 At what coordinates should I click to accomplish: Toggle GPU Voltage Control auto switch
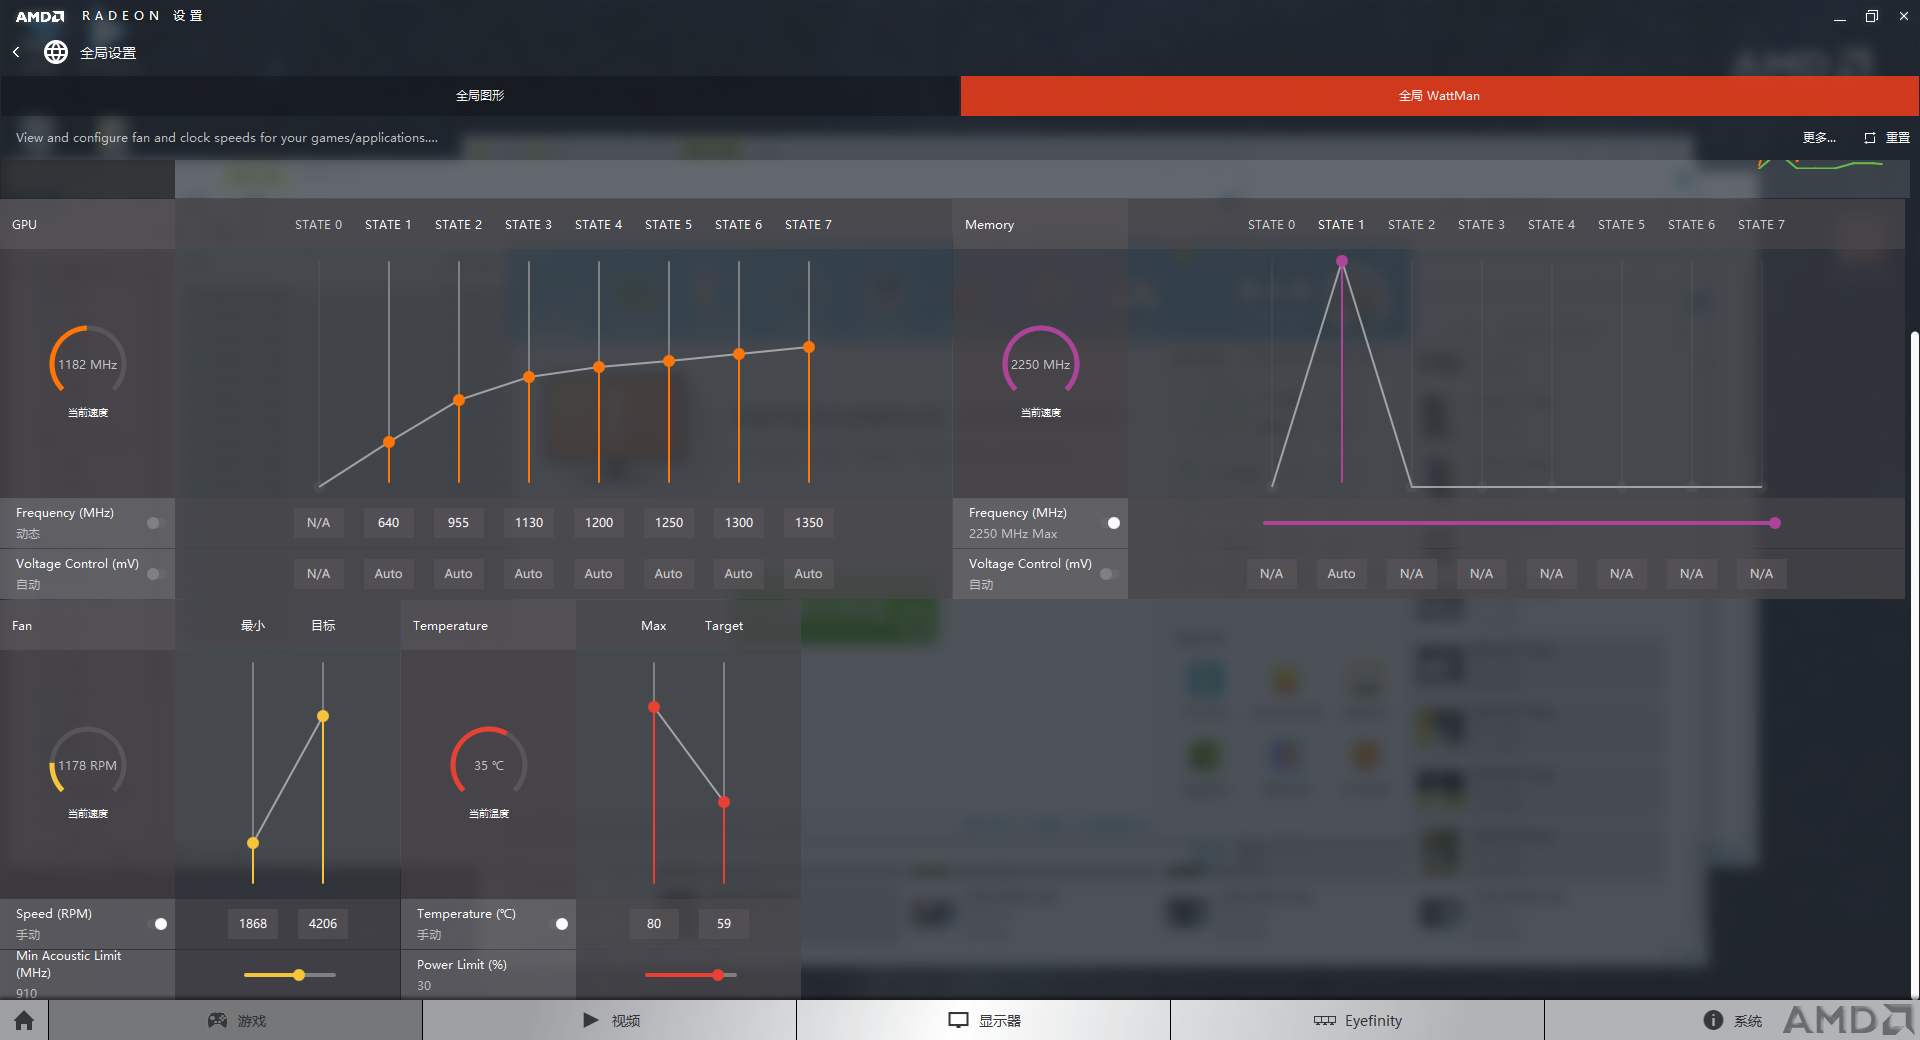156,574
